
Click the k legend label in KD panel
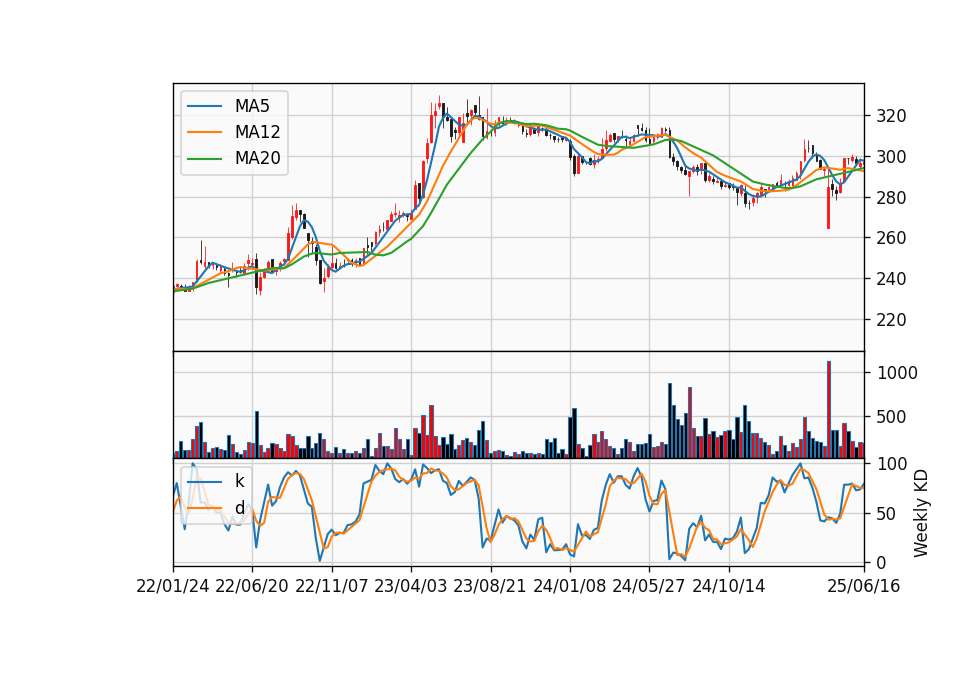(239, 481)
